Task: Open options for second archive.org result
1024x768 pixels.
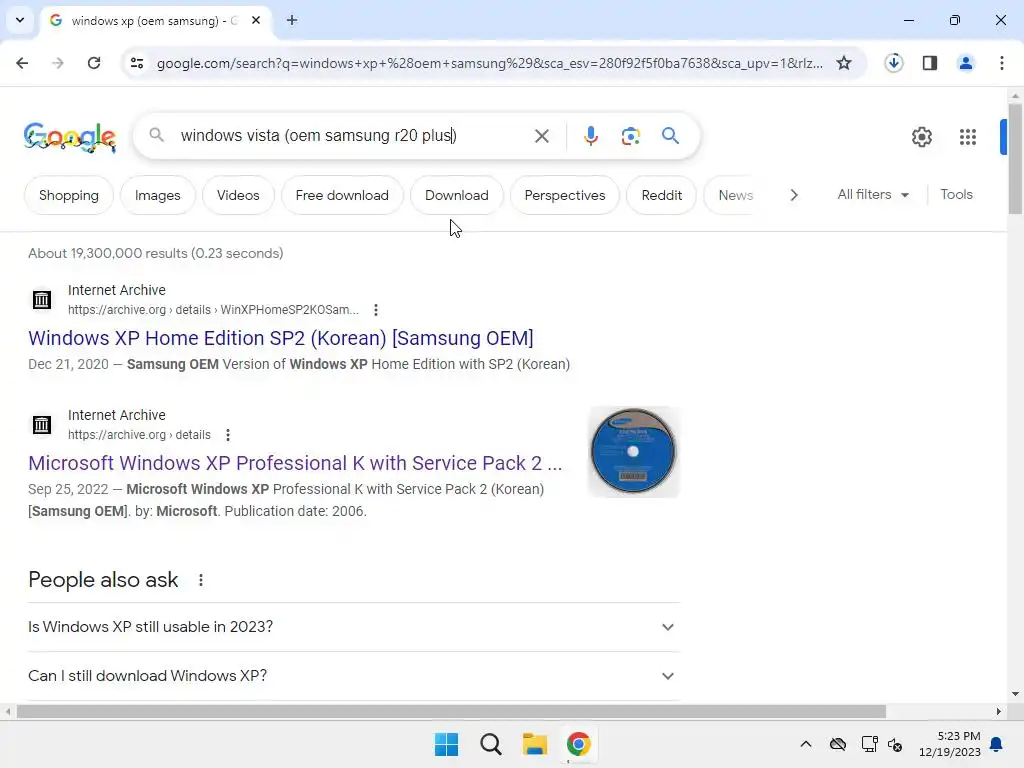Action: (227, 435)
